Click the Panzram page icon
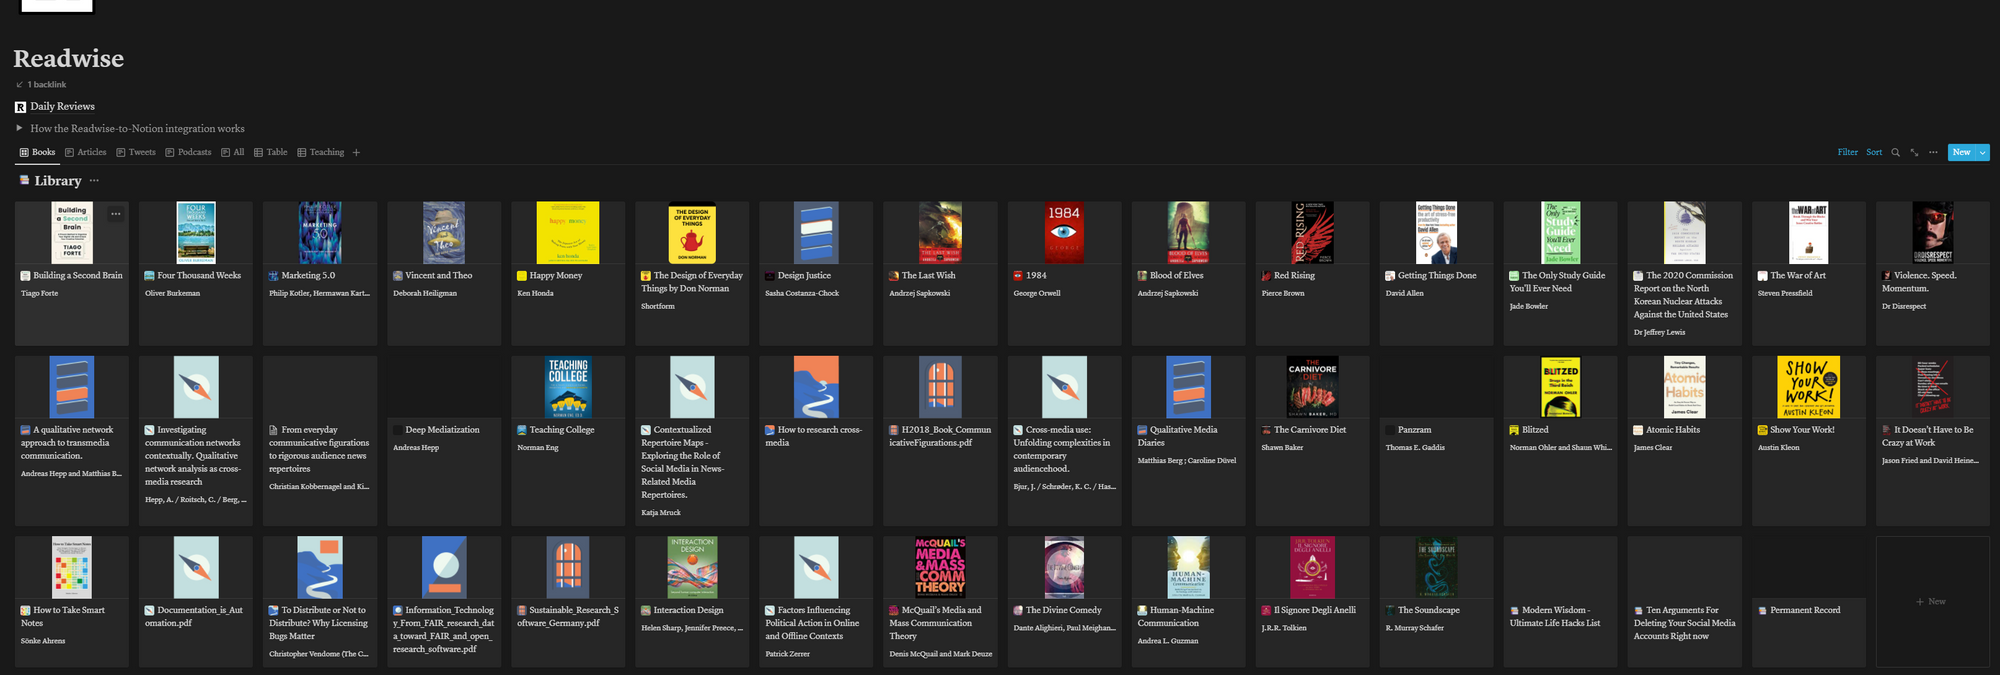 (1390, 430)
